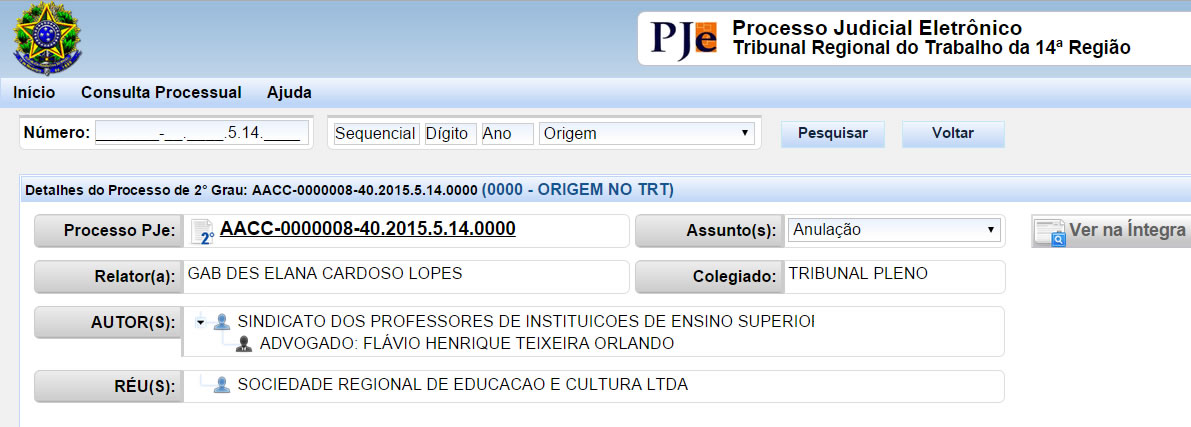Screen dimensions: 1191x427
Task: Open the Ajuda menu
Action: 289,92
